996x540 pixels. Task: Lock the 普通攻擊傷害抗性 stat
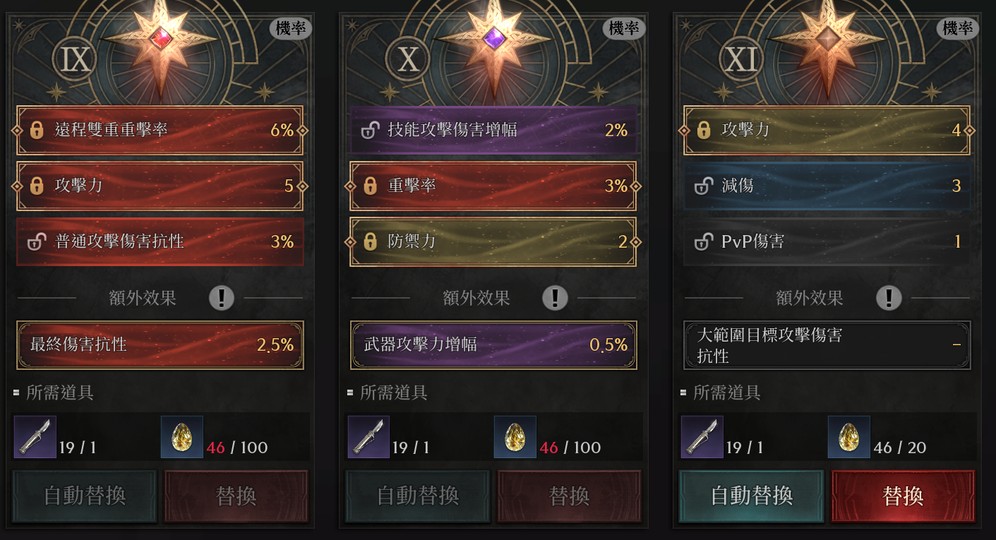[x=37, y=241]
